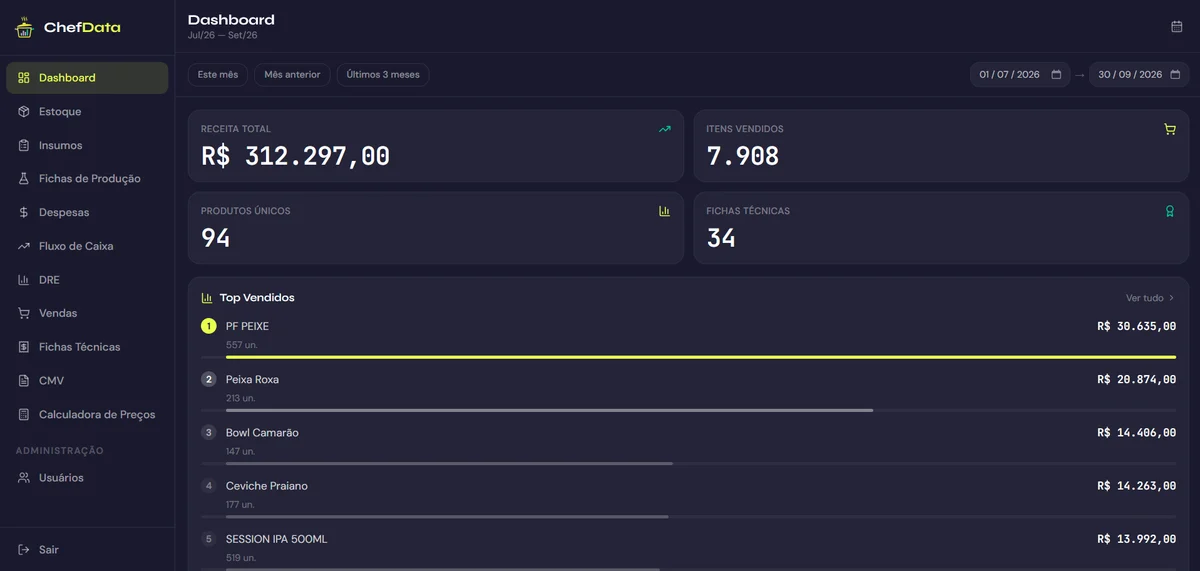Select the 'PF PEIXE' product name
Screen dimensions: 1200x571
(x=247, y=326)
